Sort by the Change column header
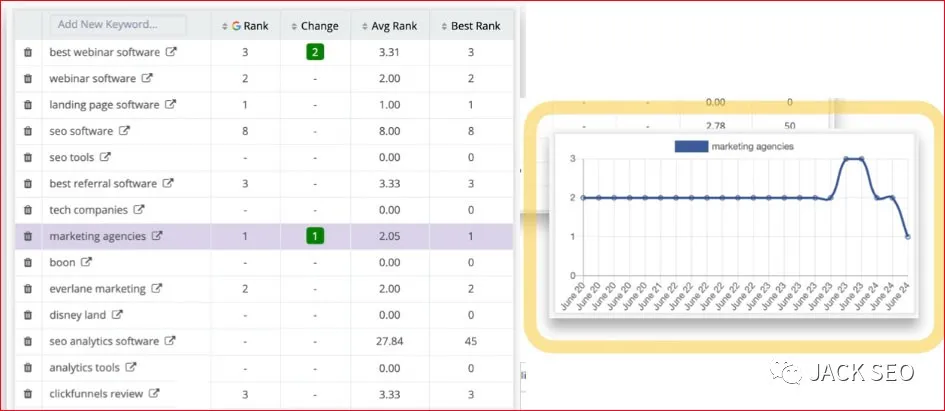The height and width of the screenshot is (411, 945). point(314,26)
